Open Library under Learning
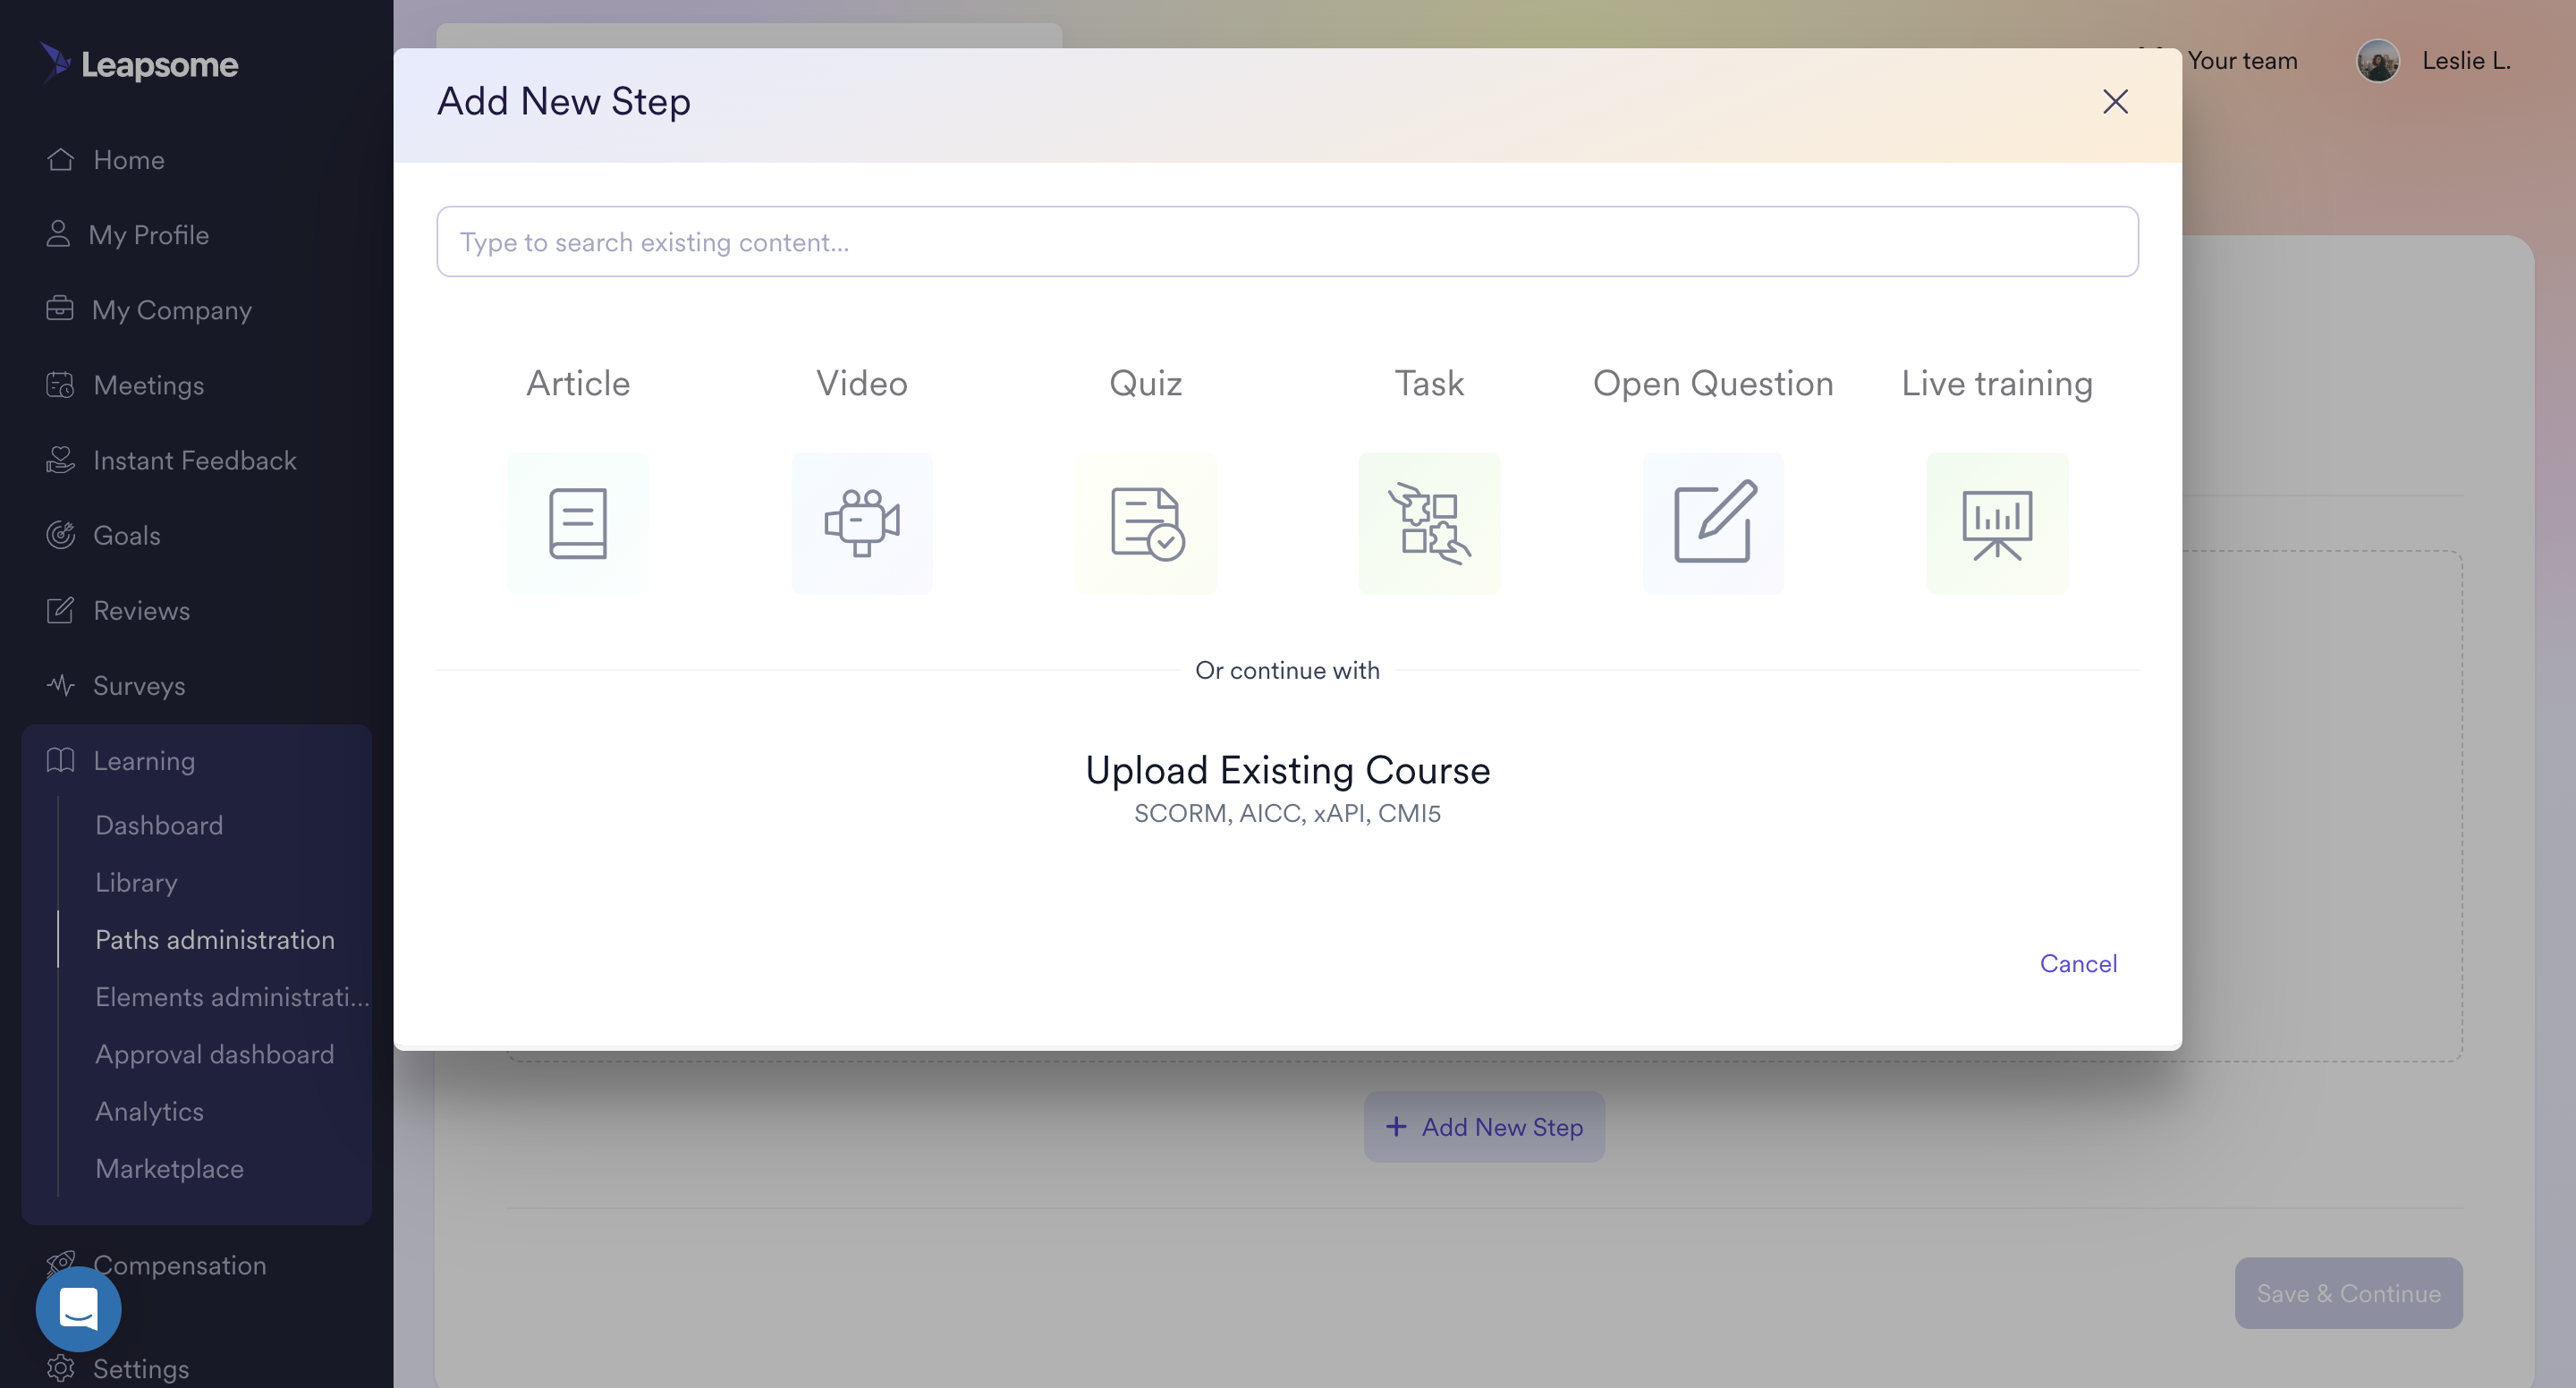This screenshot has height=1388, width=2576. point(136,882)
